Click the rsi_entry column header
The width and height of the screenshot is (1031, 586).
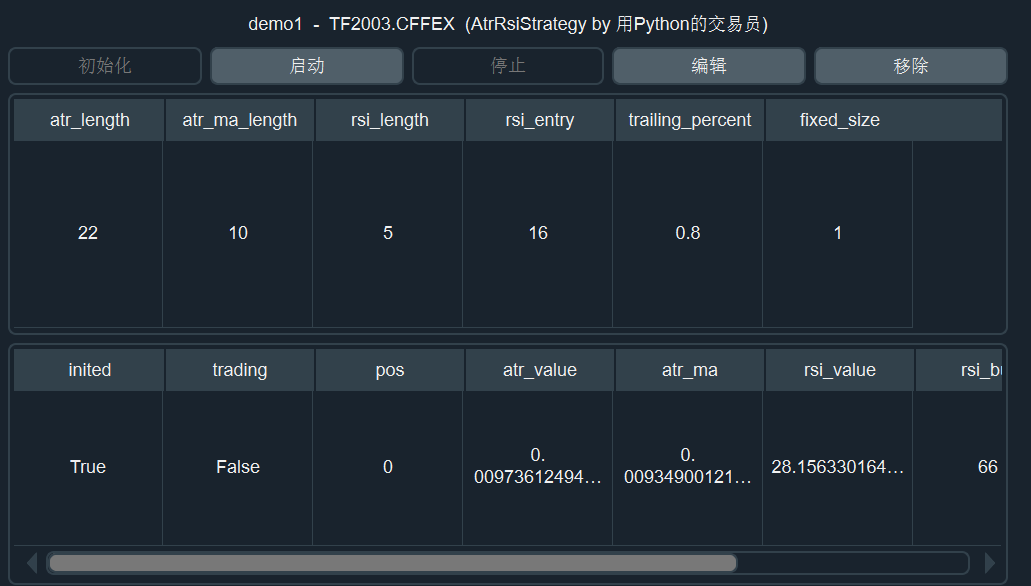pyautogui.click(x=539, y=120)
